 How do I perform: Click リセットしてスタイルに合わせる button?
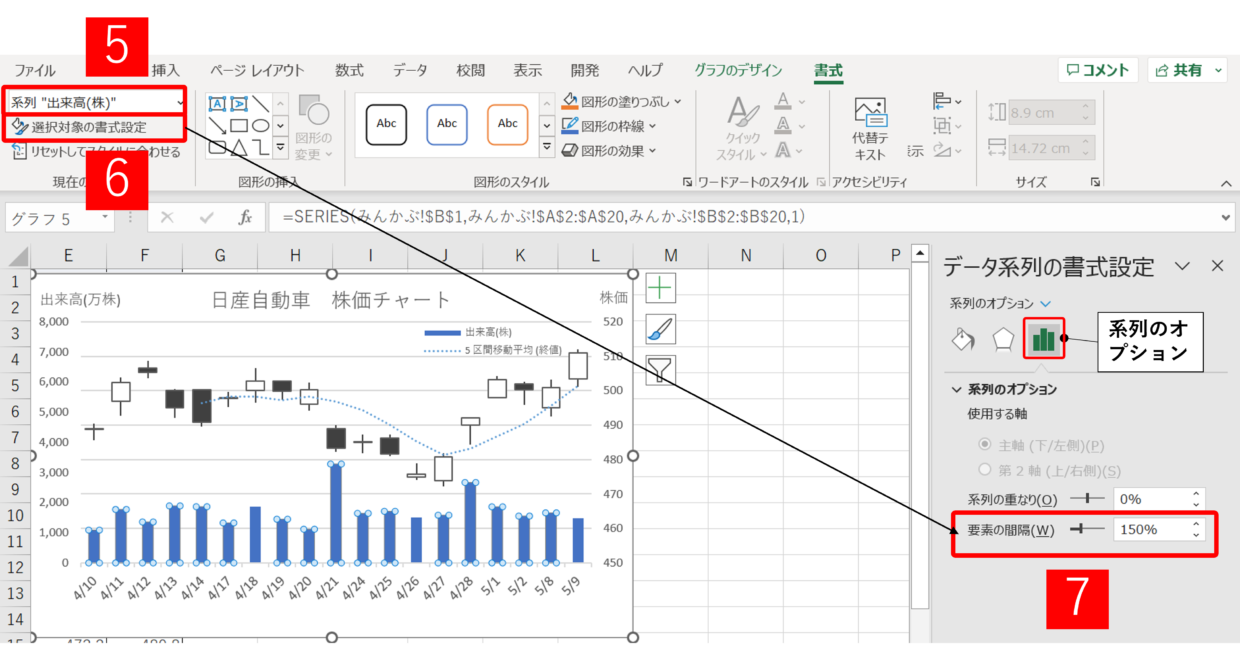pos(96,152)
